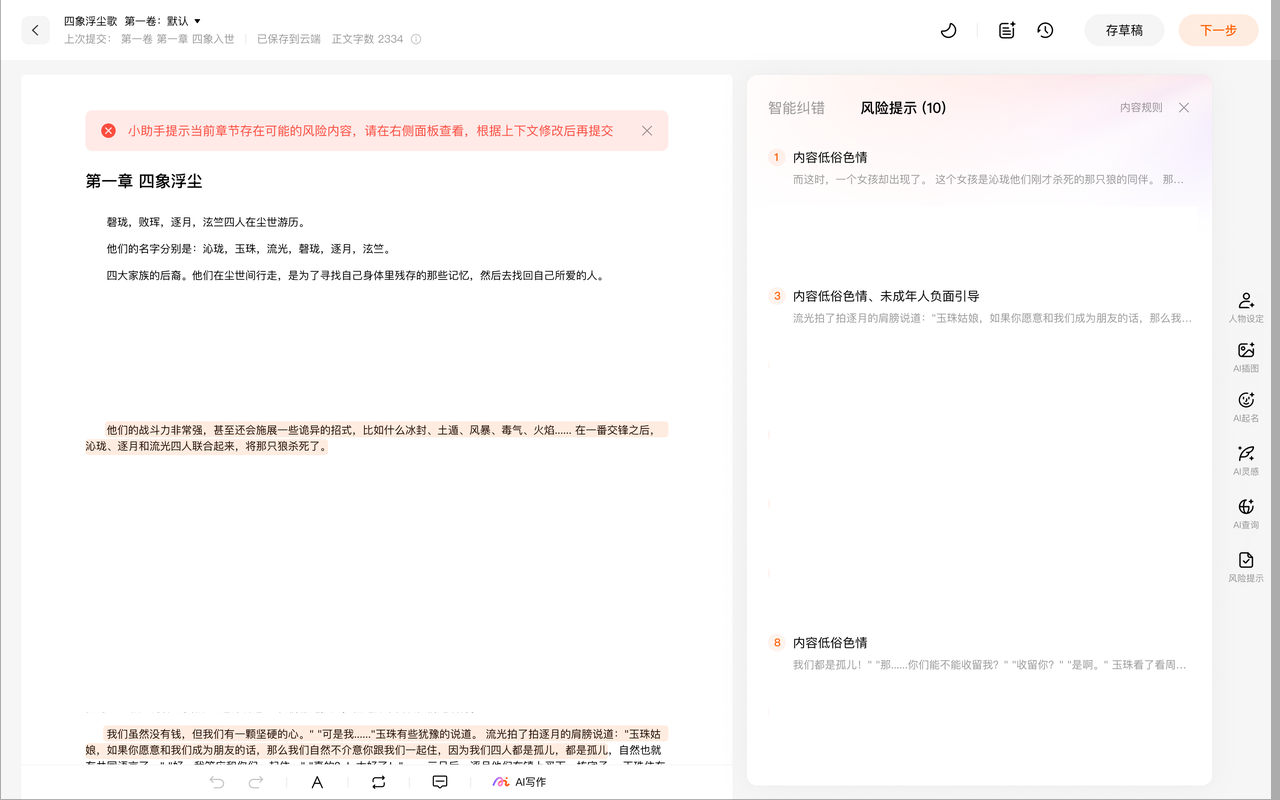
Task: Open the font formatting 'A' tool
Action: (317, 782)
